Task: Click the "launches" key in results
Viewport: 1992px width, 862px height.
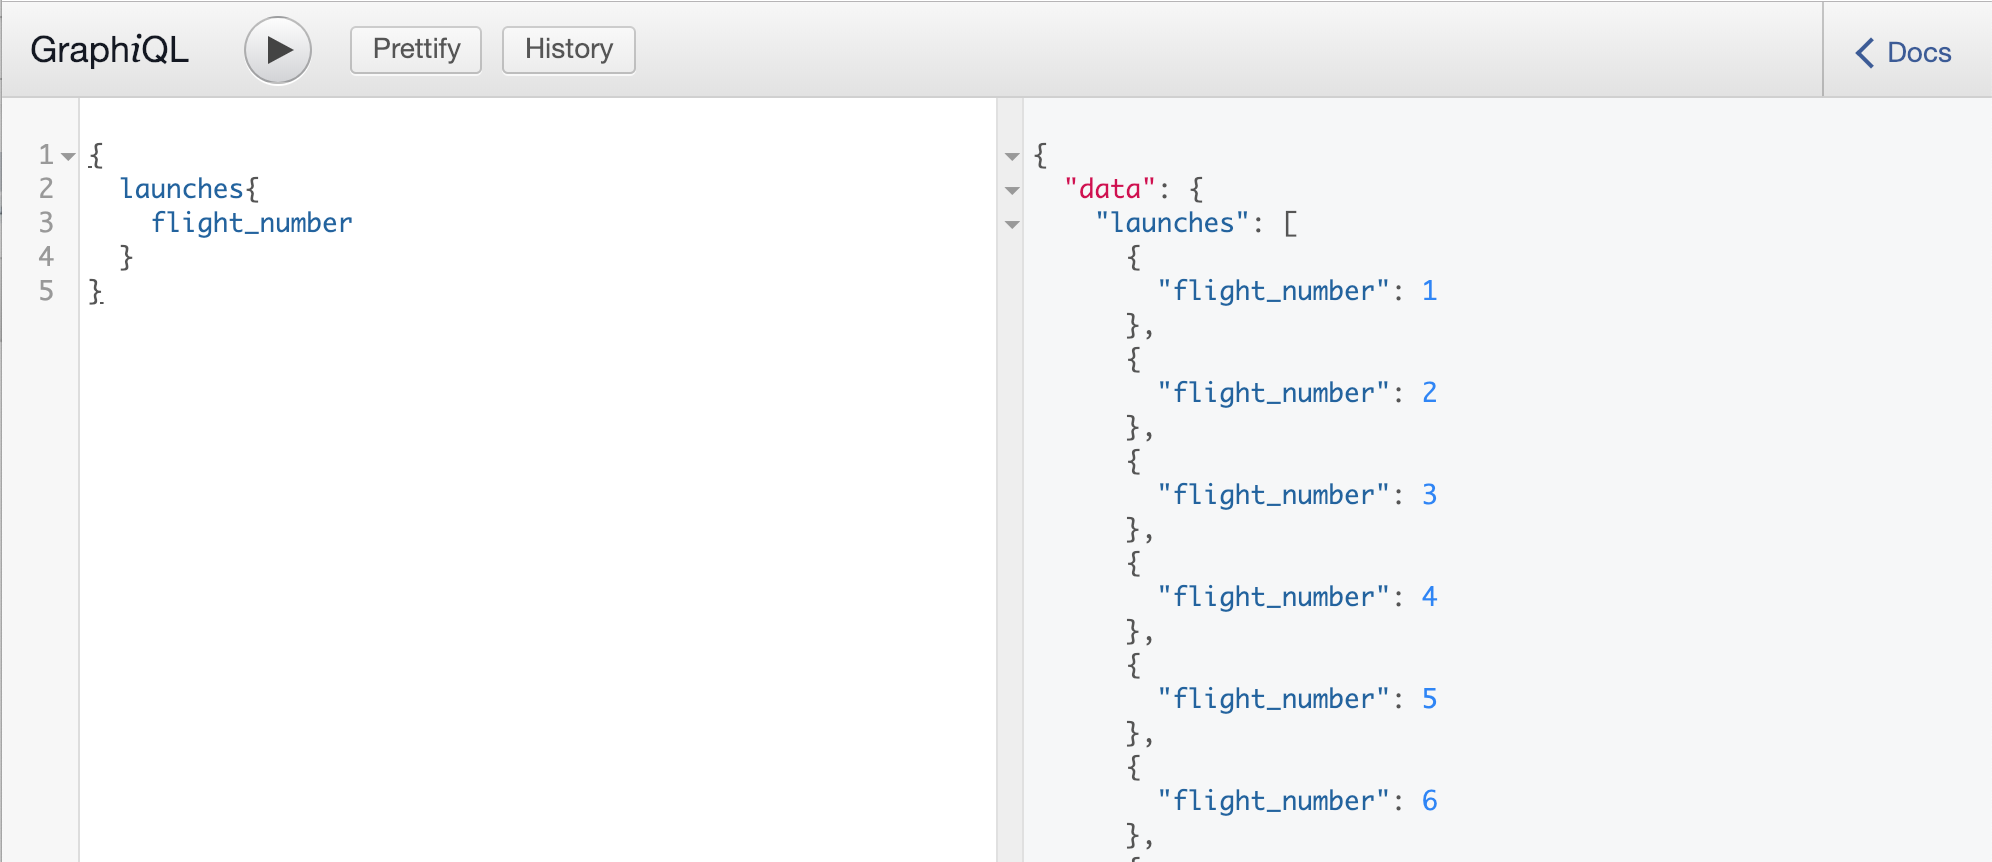Action: pos(1172,223)
